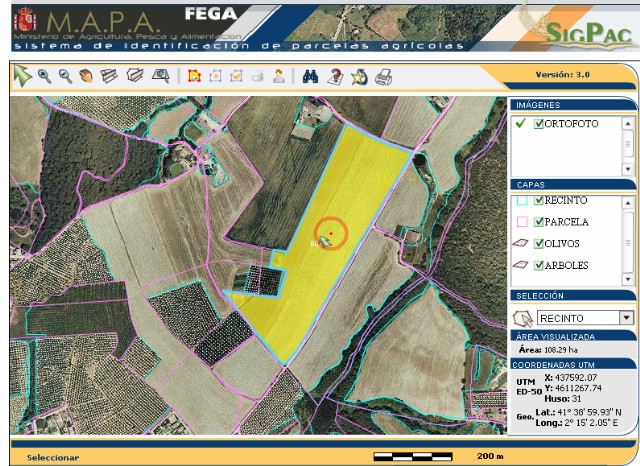
Task: Click the person icon in toolbar
Action: [279, 76]
